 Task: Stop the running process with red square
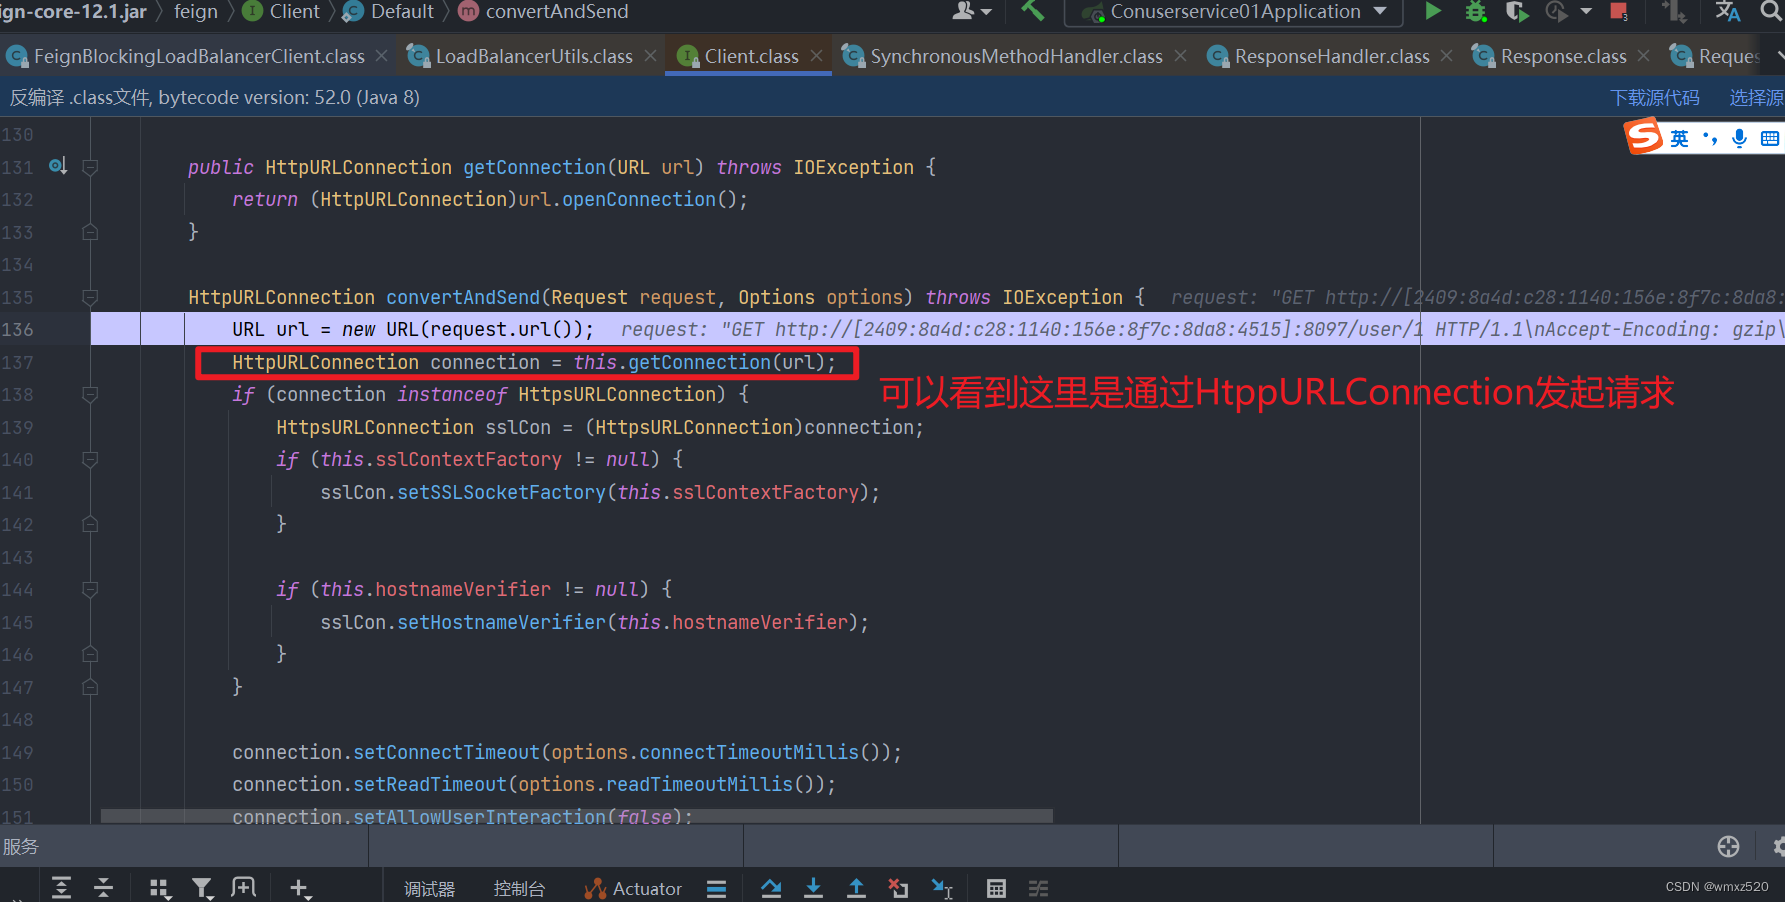[x=1619, y=11]
